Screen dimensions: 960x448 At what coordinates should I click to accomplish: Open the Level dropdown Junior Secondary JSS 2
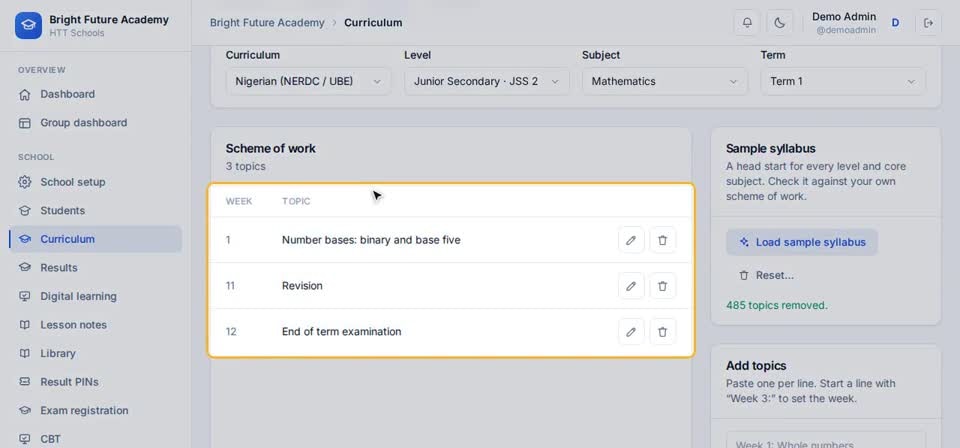click(x=487, y=81)
